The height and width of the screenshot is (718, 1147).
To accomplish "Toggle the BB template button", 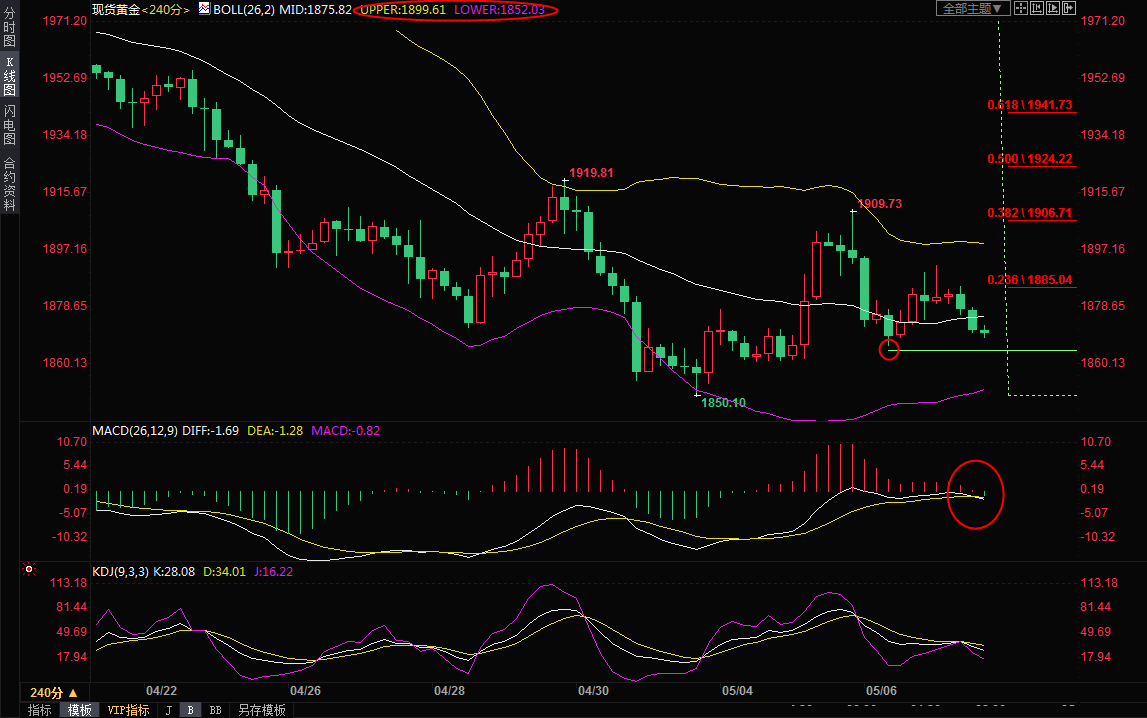I will [215, 710].
